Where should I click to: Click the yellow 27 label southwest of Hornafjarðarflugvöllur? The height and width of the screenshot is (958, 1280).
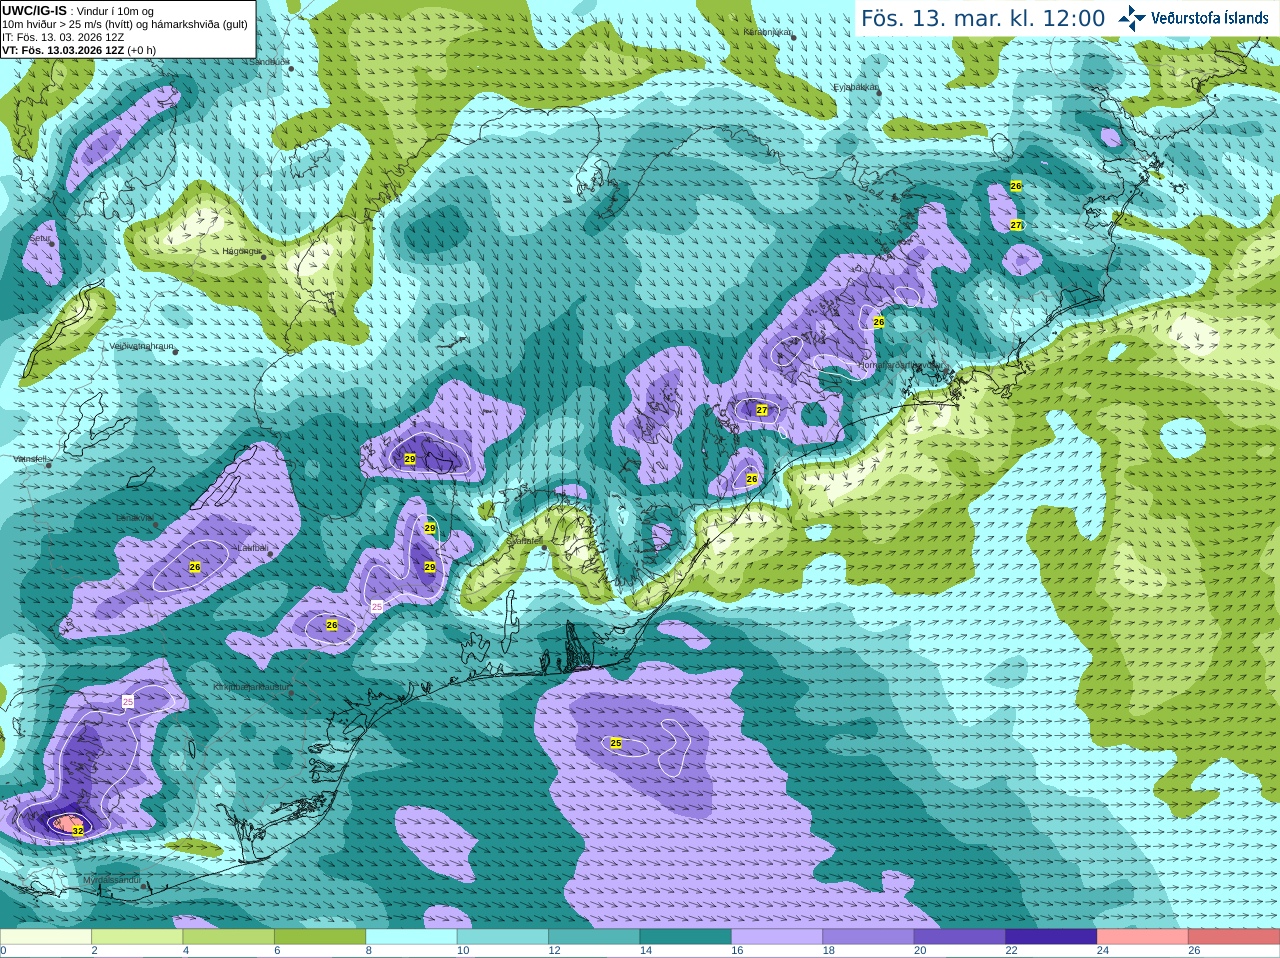[x=762, y=410]
